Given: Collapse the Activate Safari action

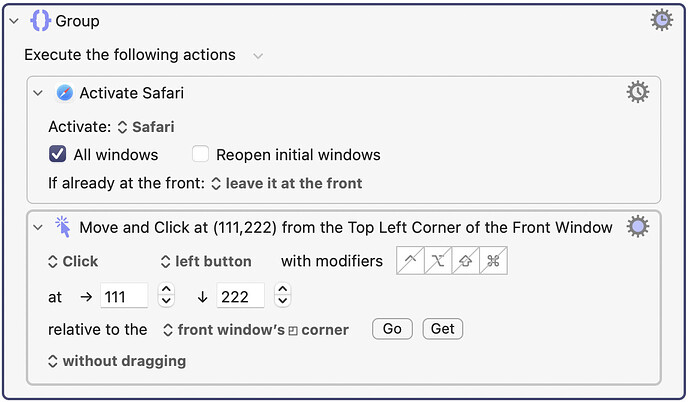Looking at the screenshot, I should pos(38,93).
